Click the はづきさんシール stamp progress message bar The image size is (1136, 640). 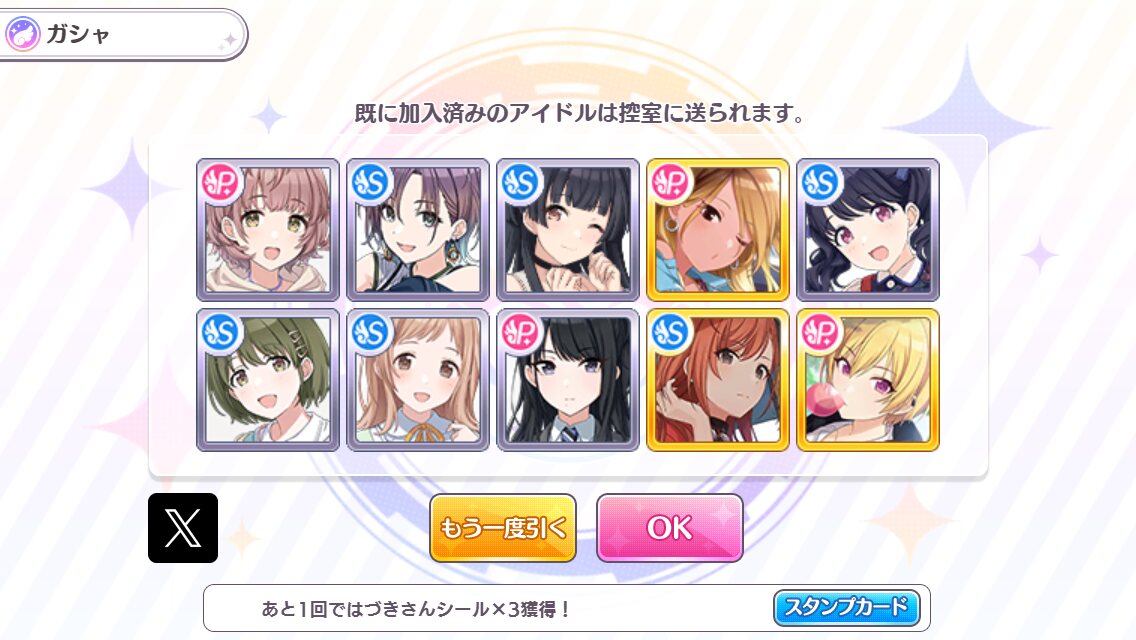pos(567,608)
